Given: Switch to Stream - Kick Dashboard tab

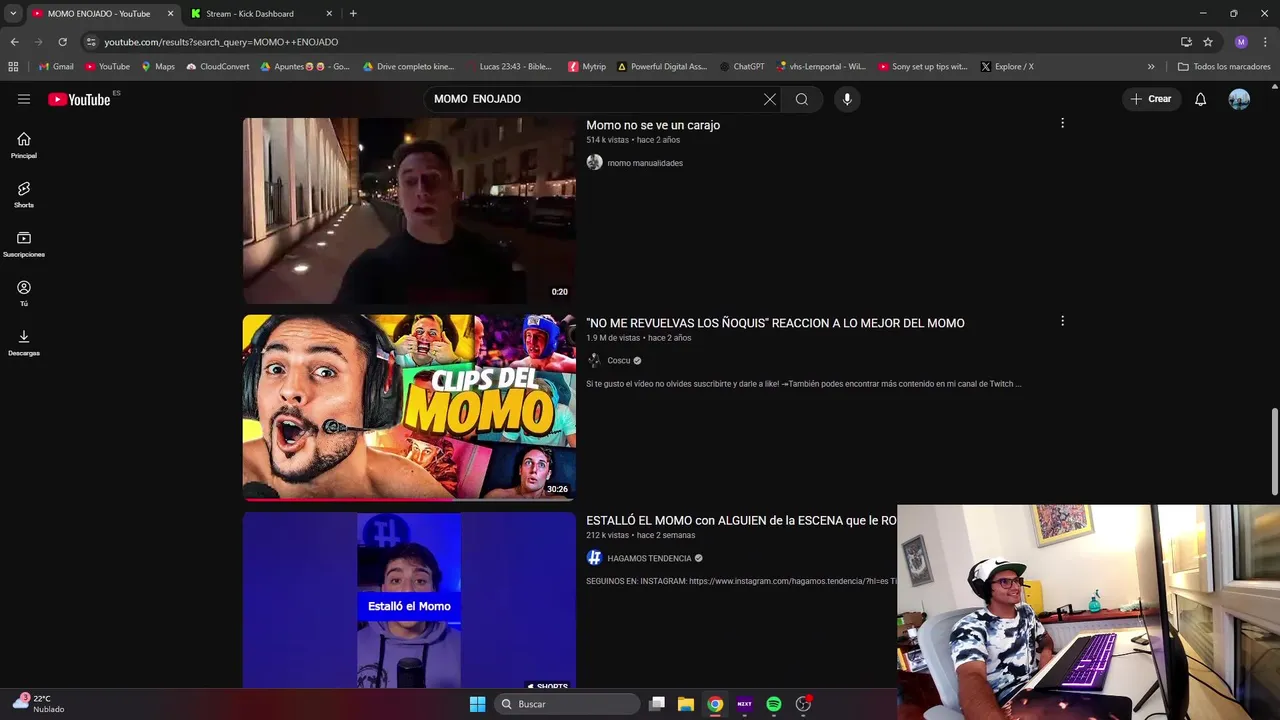Looking at the screenshot, I should pos(250,14).
